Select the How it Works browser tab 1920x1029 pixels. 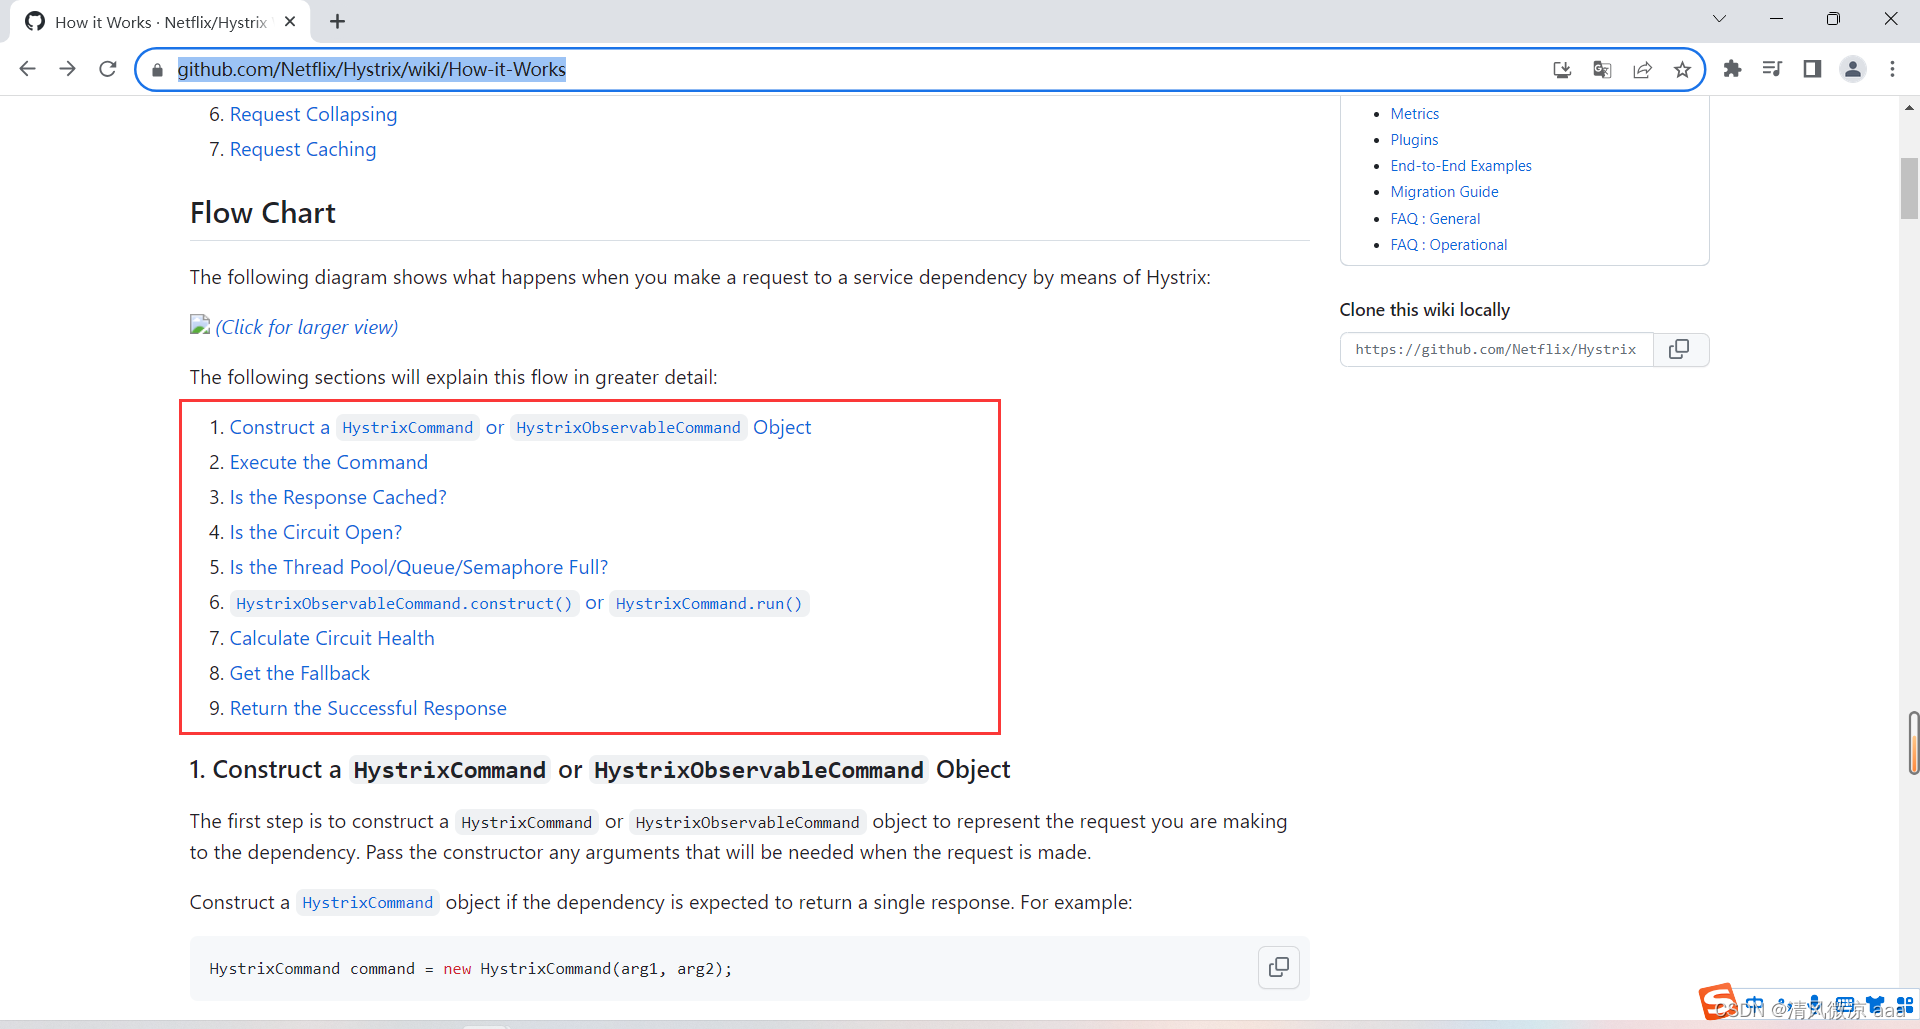click(x=160, y=22)
